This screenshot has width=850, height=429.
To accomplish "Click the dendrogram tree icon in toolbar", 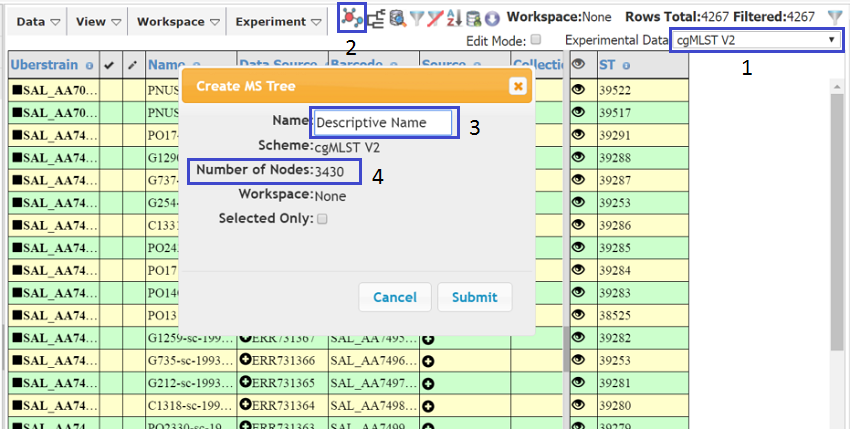I will 375,19.
